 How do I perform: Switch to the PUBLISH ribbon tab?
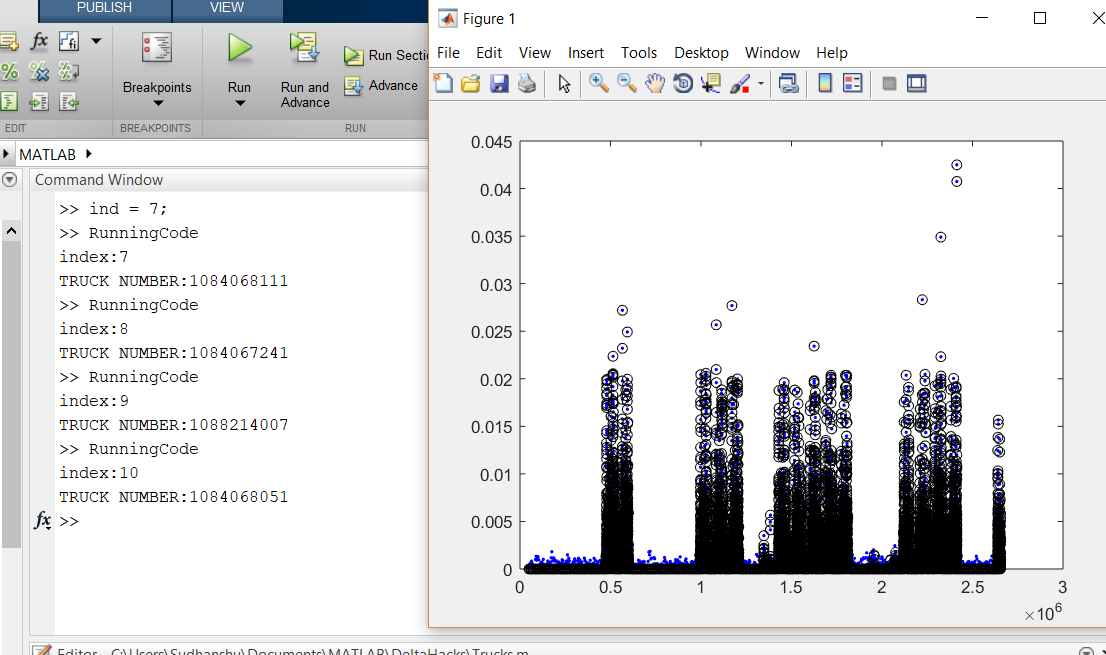pyautogui.click(x=104, y=9)
